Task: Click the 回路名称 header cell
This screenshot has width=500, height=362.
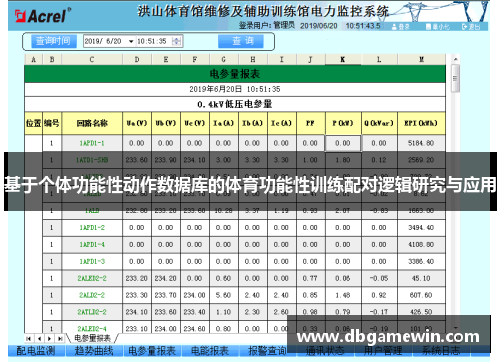Action: coord(92,123)
